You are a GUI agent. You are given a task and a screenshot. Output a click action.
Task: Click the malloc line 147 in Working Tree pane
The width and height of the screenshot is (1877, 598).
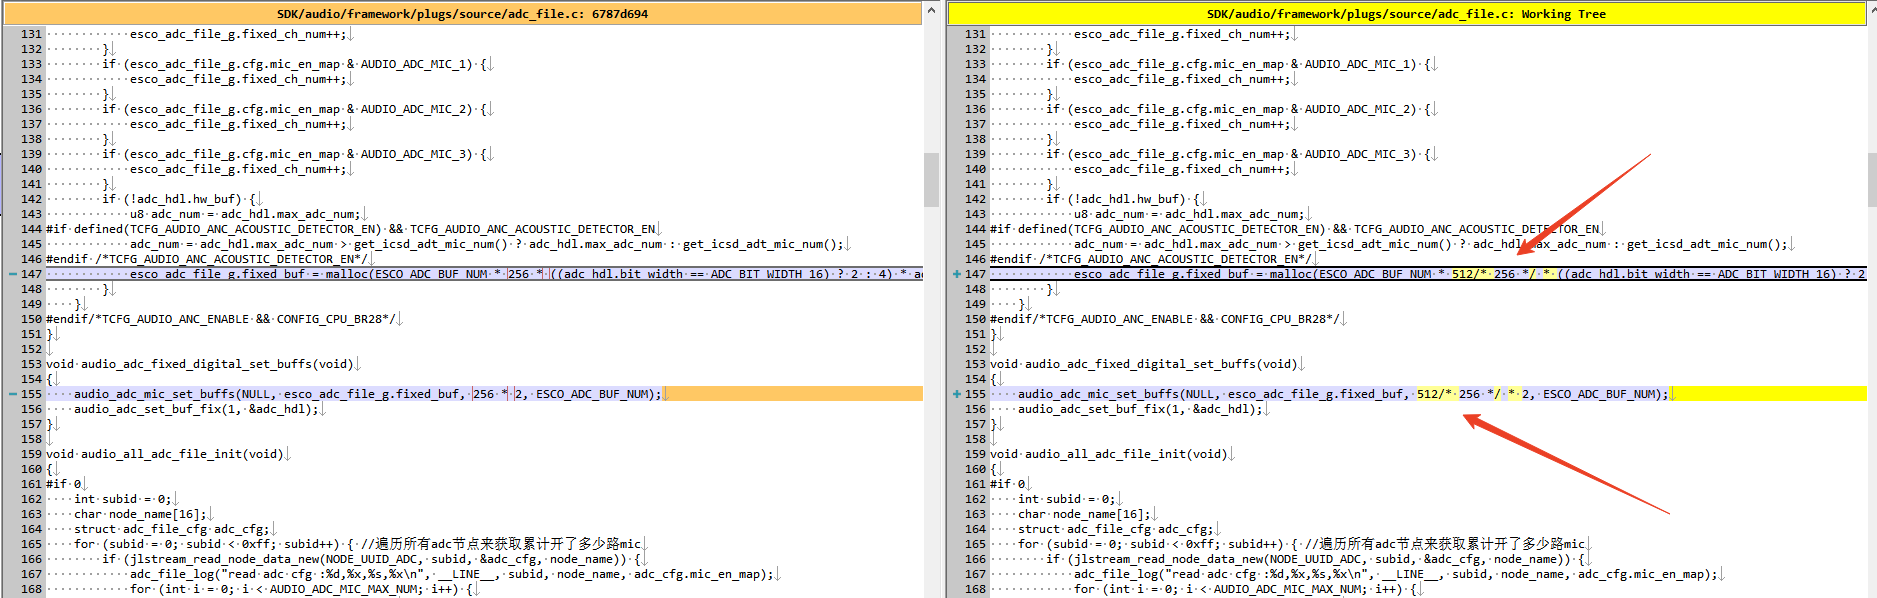pos(1428,274)
